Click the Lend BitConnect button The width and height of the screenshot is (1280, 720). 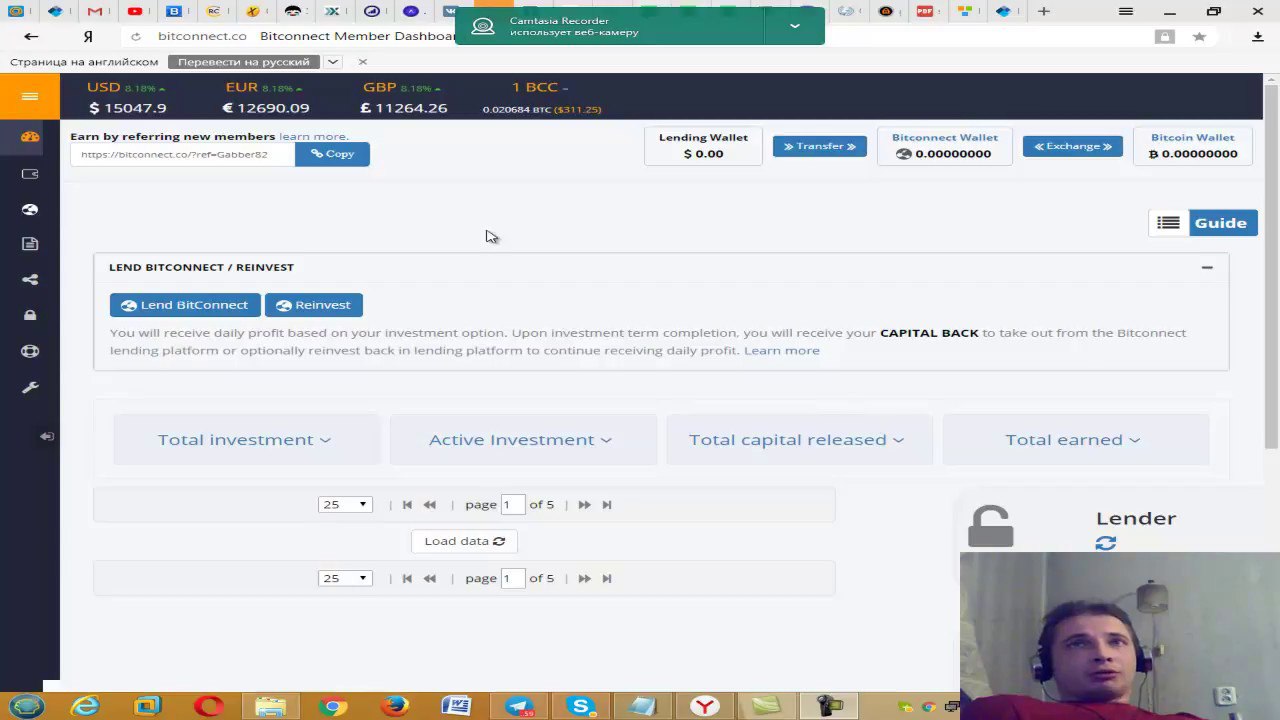(185, 305)
